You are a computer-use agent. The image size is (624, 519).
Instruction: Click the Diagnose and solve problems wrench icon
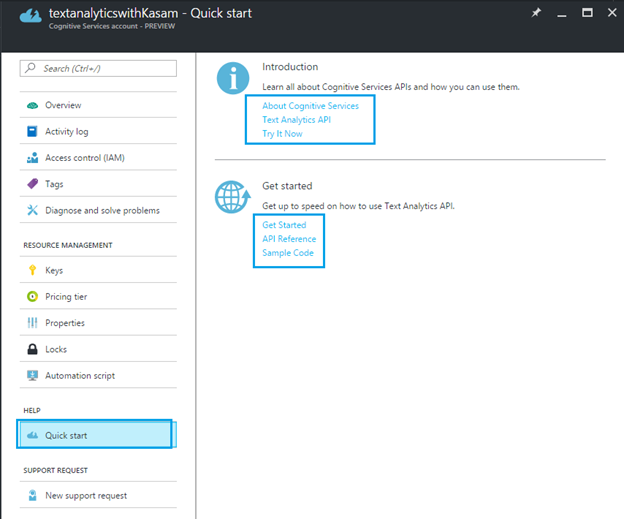pyautogui.click(x=33, y=210)
